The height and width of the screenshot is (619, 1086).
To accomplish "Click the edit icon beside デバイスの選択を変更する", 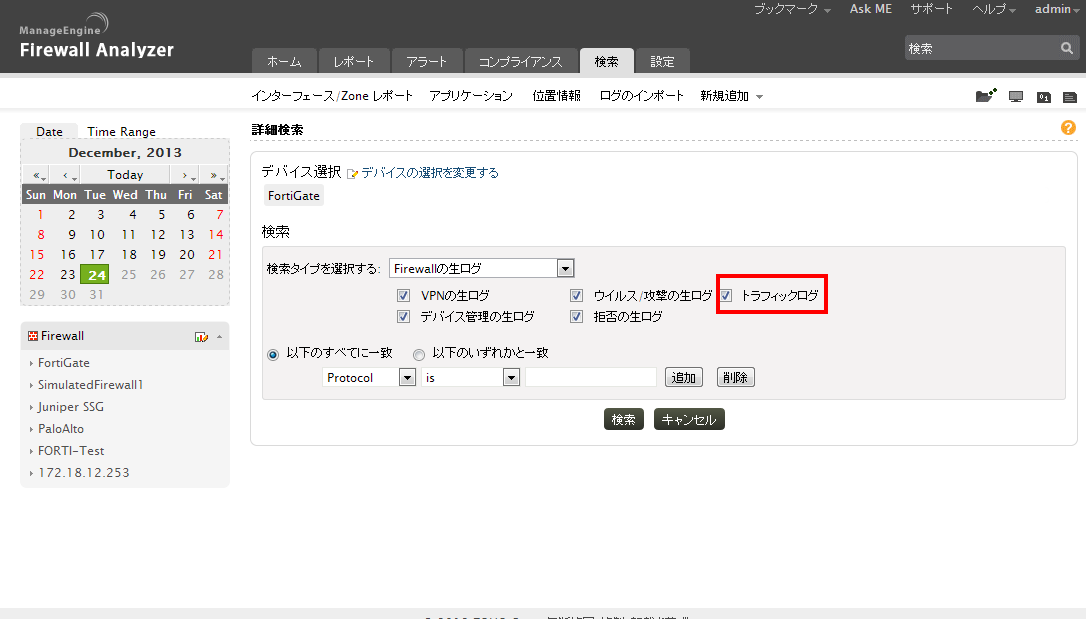I will point(352,173).
